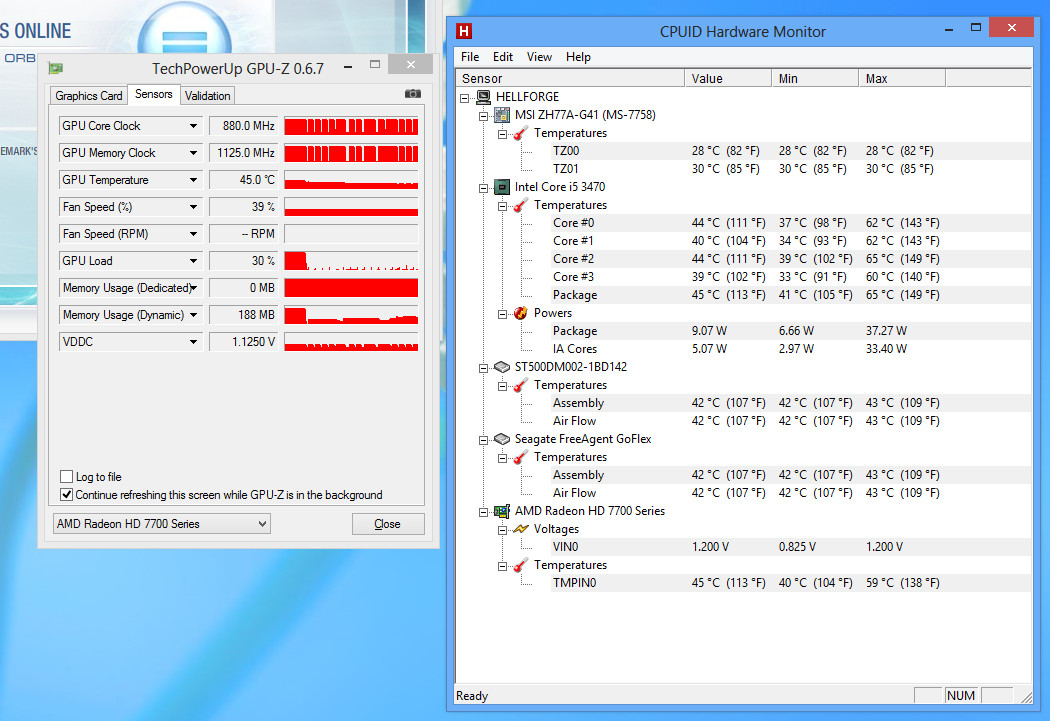Click the Value column header
This screenshot has height=721, width=1050.
pyautogui.click(x=728, y=78)
